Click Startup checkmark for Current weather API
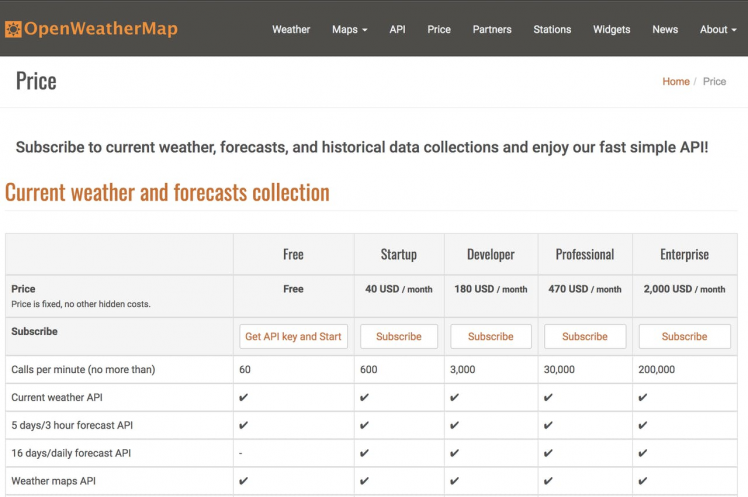748x497 pixels. (364, 397)
